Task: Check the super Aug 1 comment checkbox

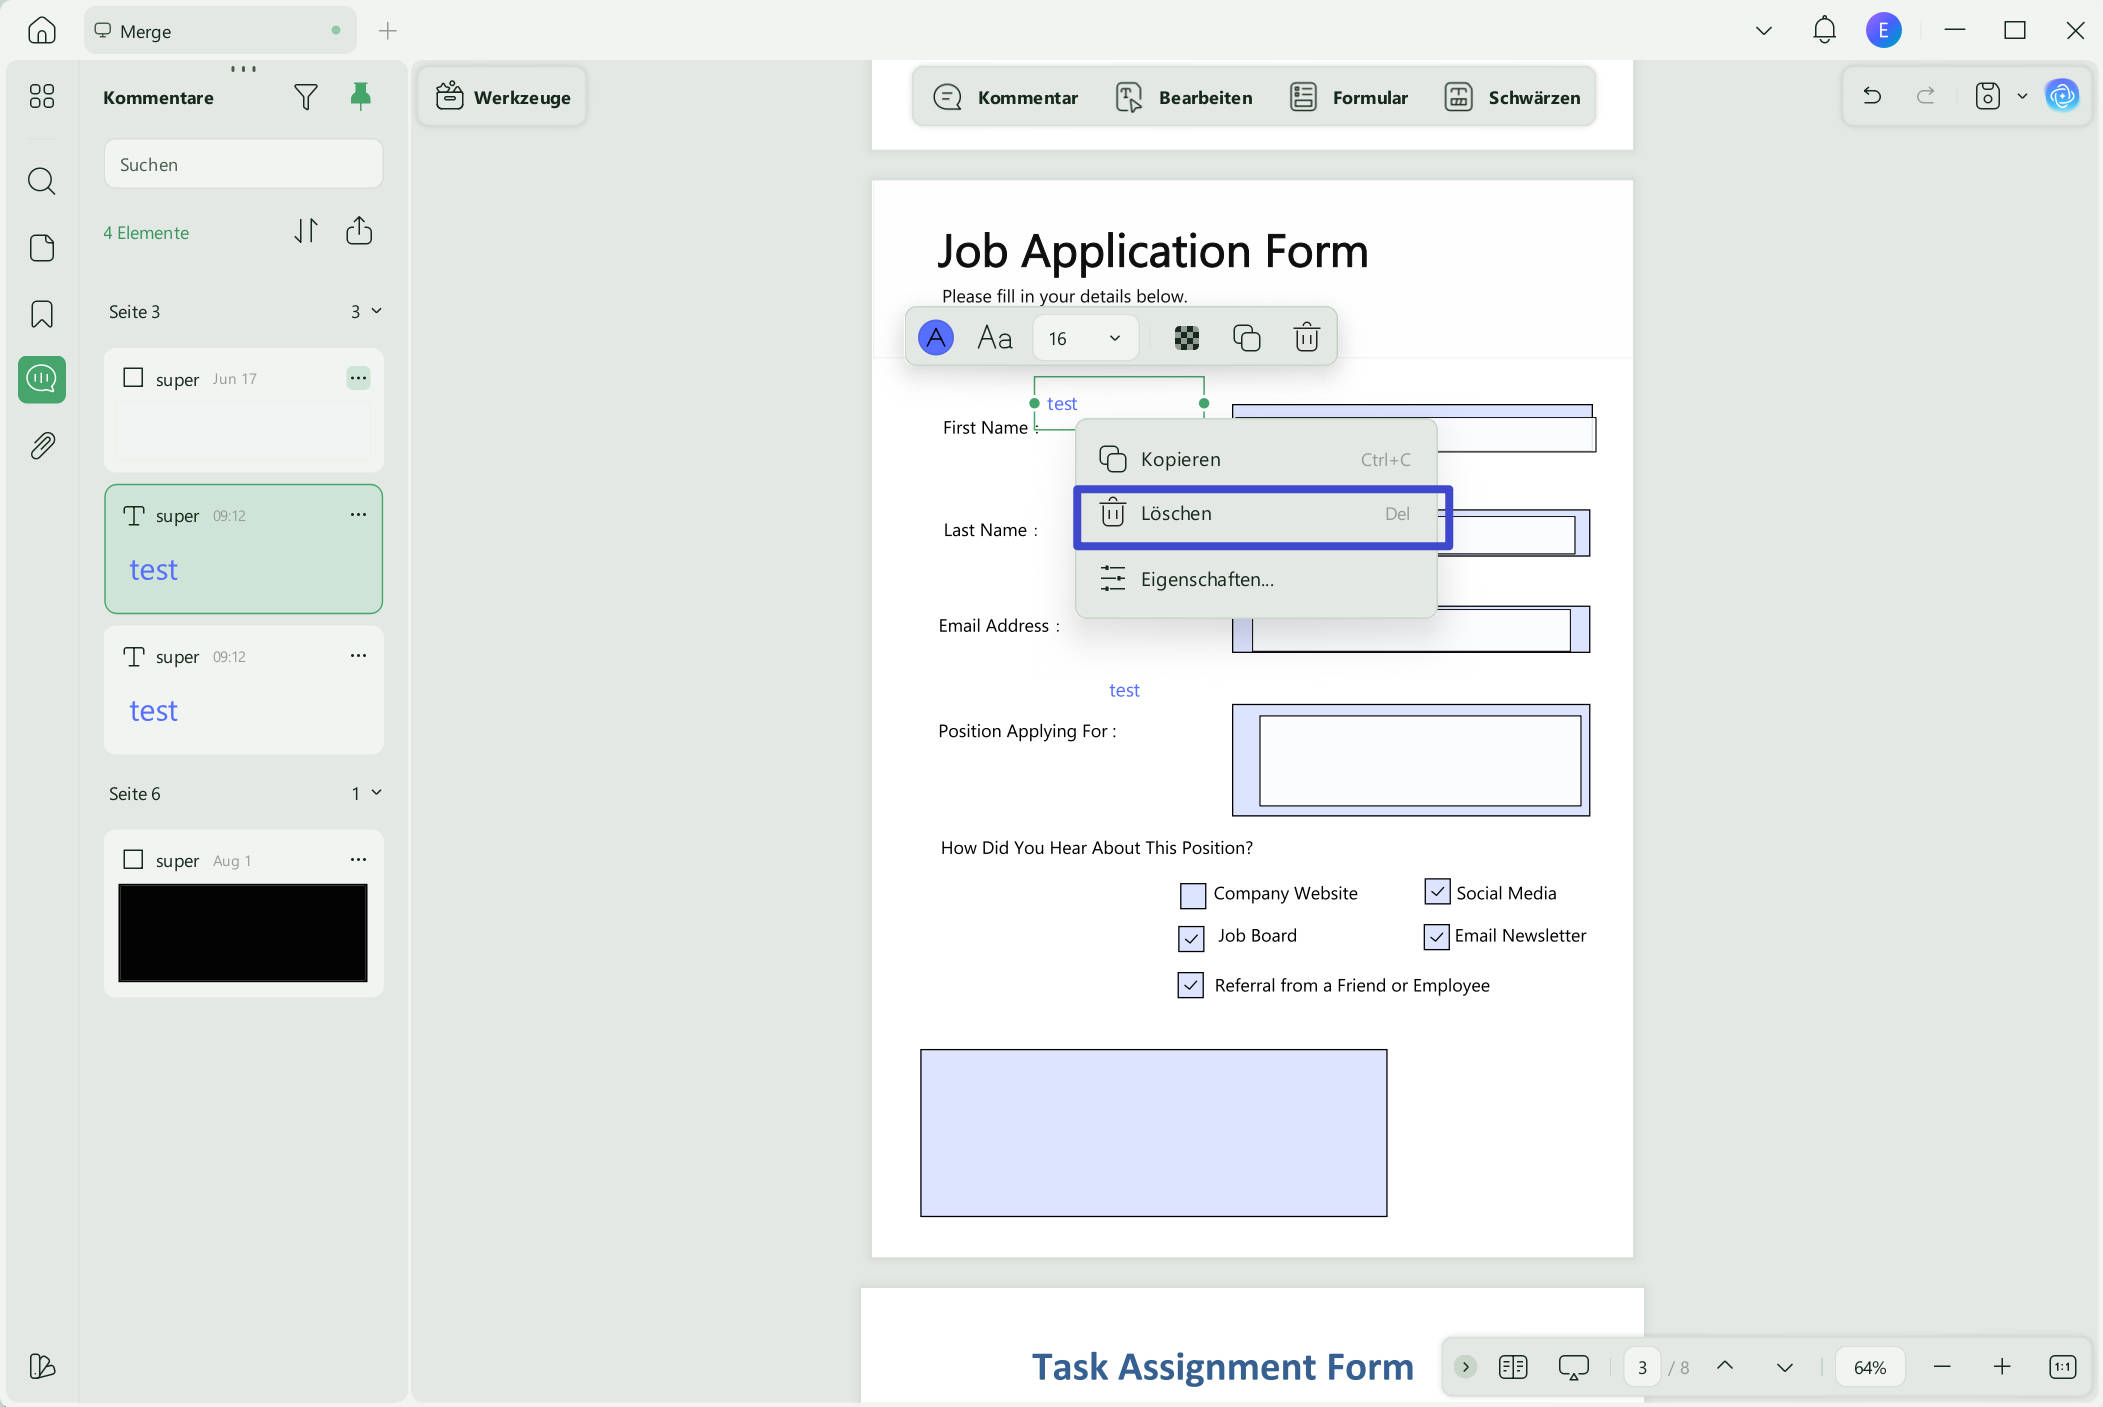Action: point(133,859)
